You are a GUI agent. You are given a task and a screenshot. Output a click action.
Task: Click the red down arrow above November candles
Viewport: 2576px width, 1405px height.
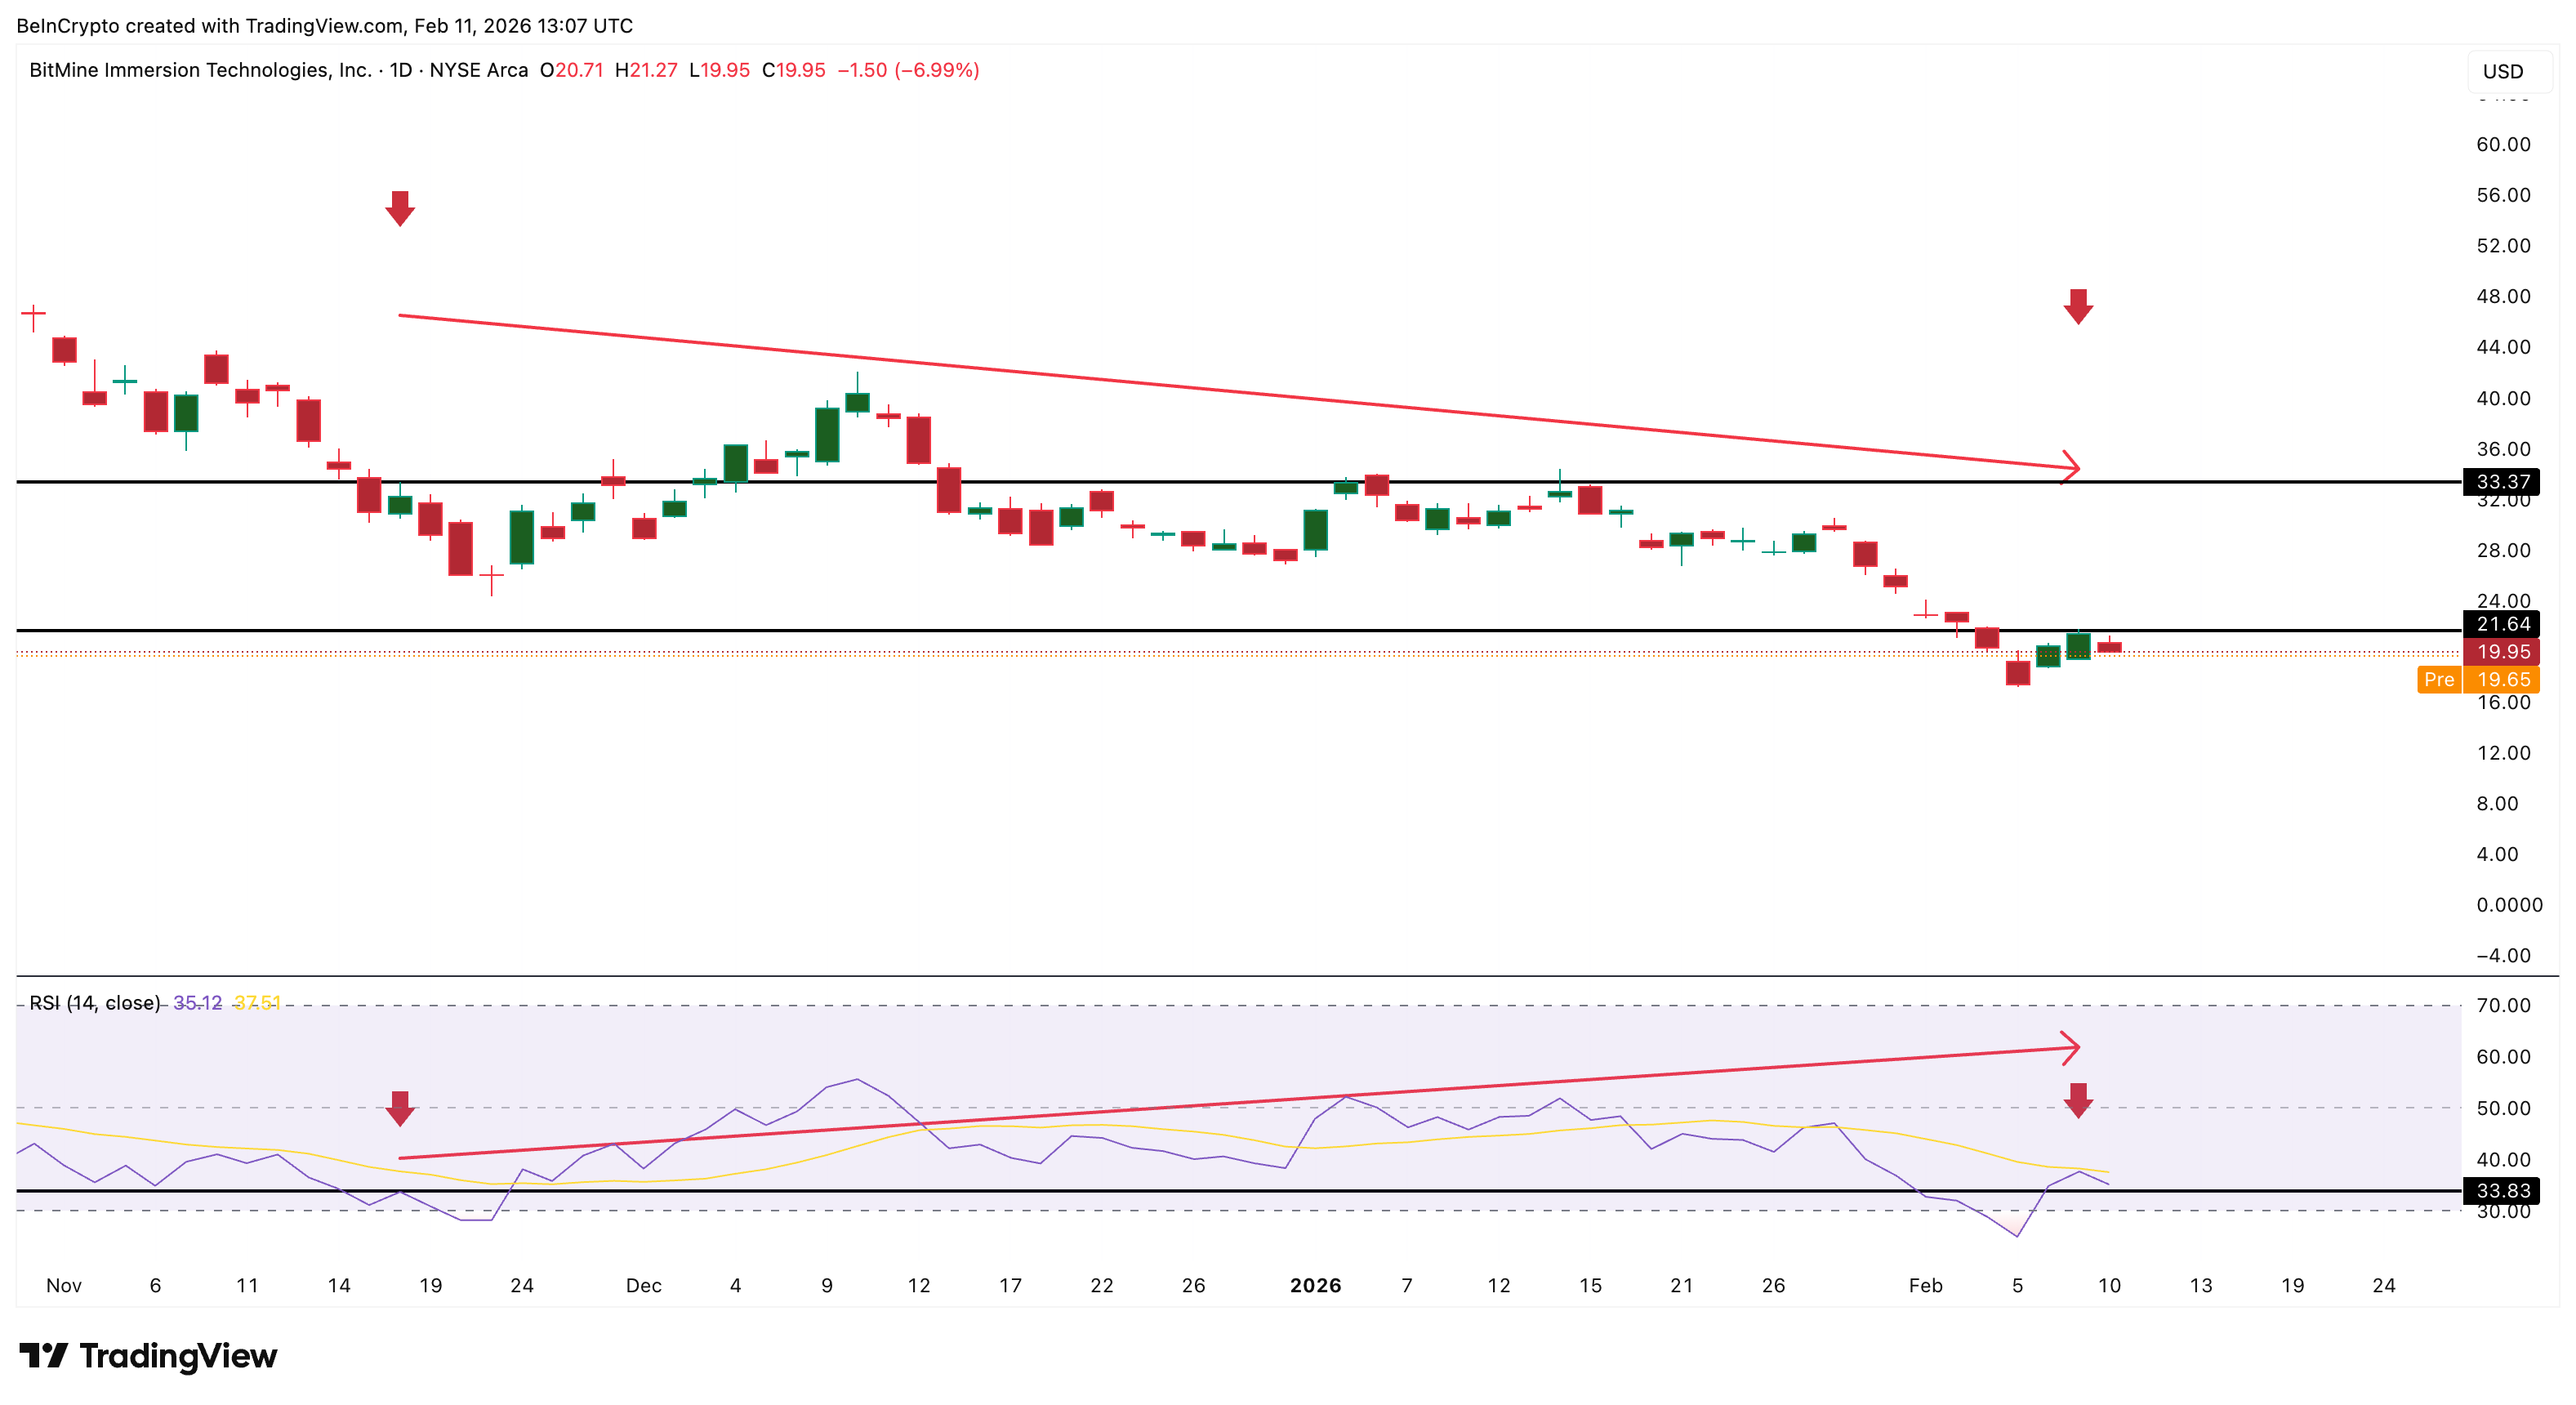(399, 210)
